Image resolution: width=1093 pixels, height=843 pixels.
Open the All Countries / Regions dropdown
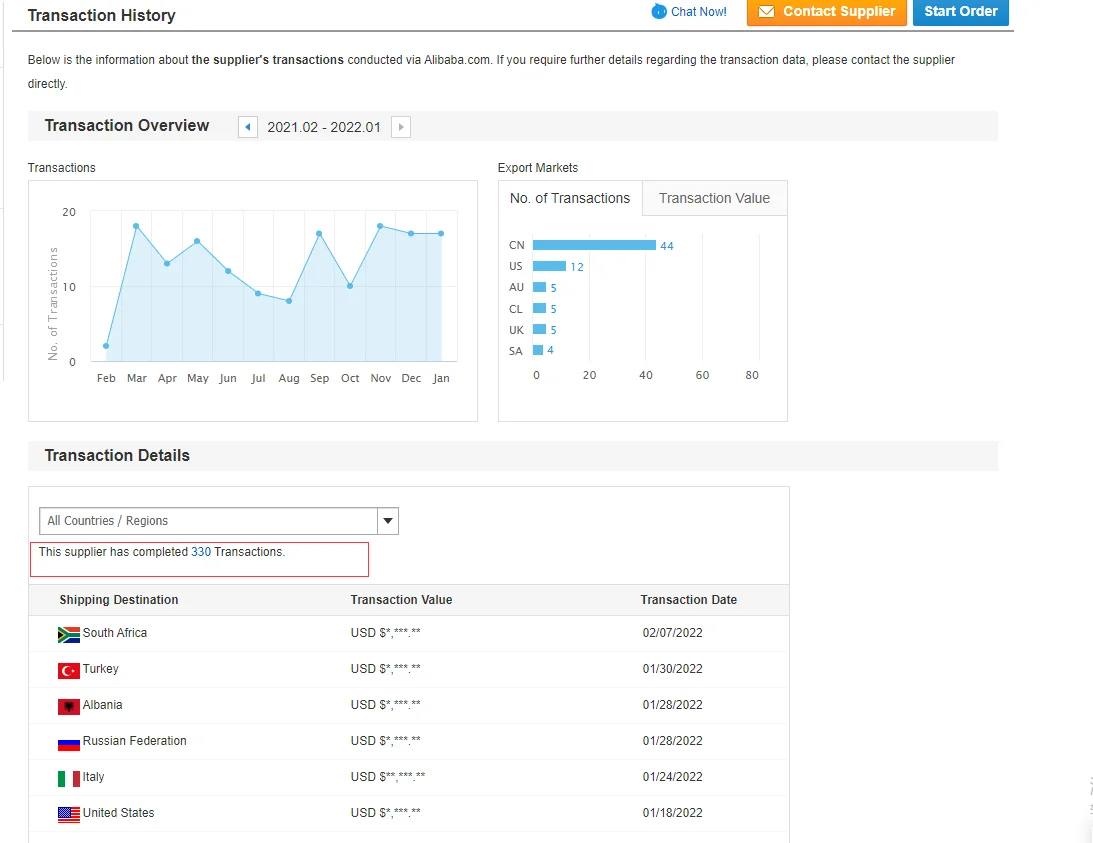pyautogui.click(x=208, y=521)
